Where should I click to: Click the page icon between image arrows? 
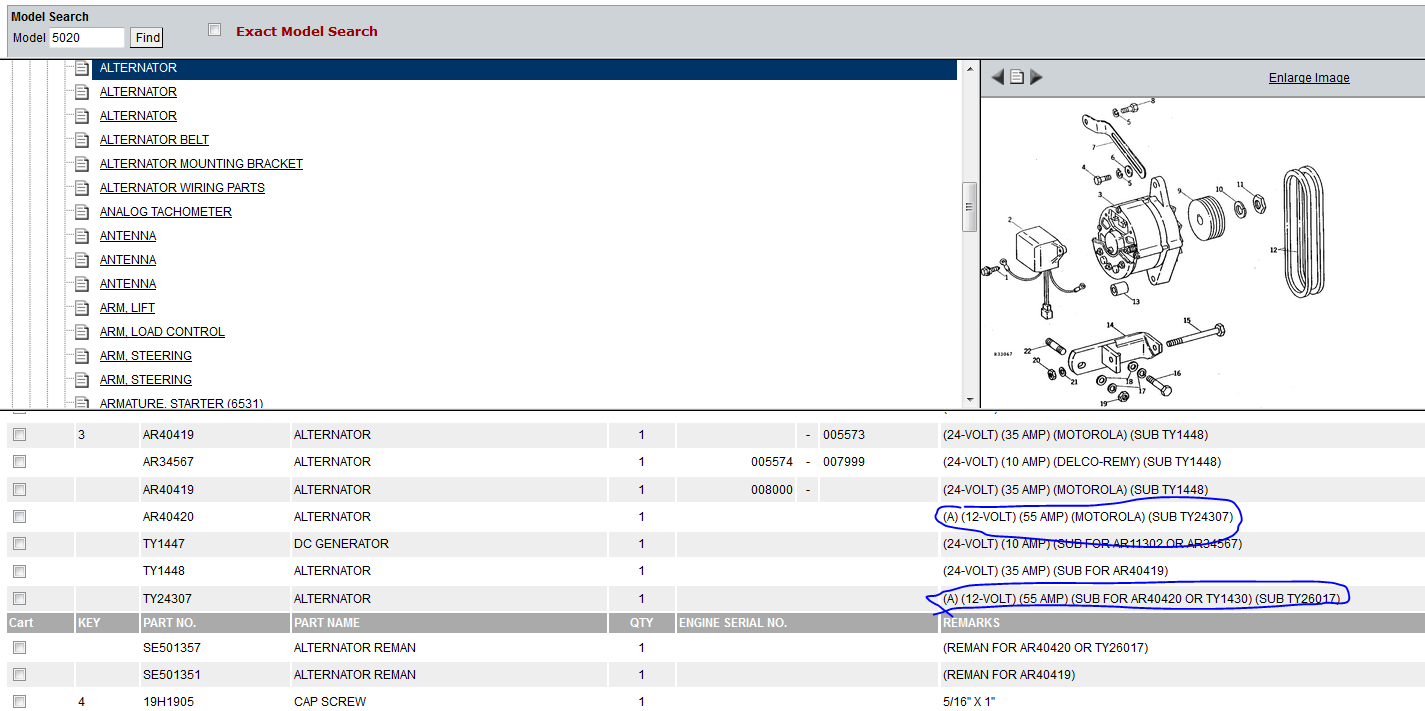click(x=1016, y=77)
